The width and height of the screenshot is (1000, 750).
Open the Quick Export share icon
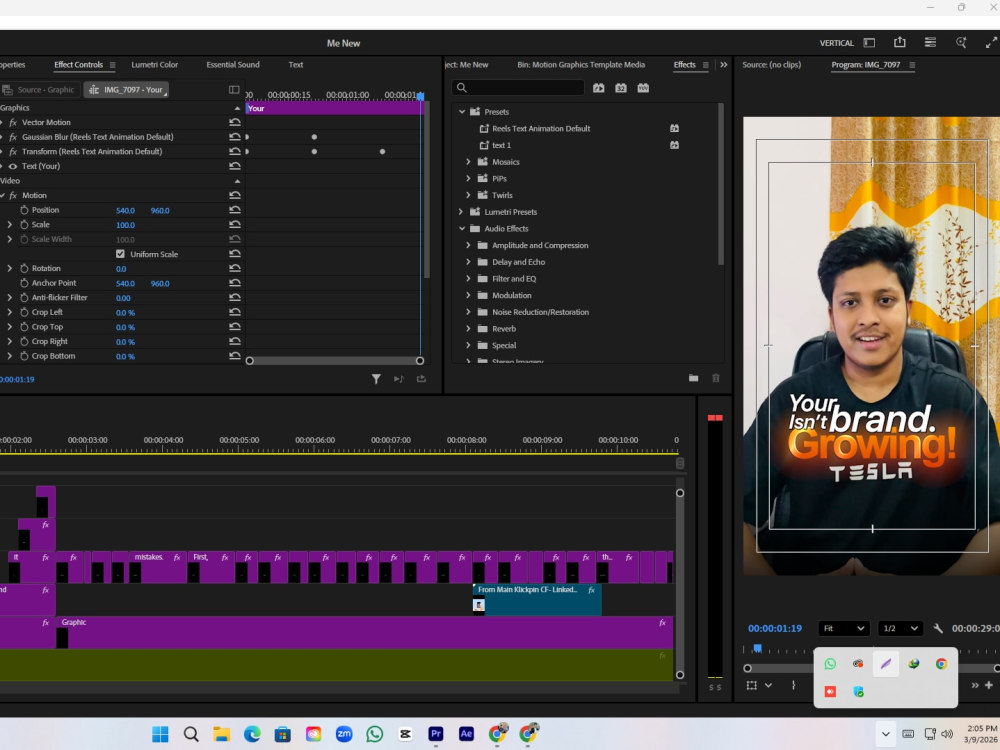[x=899, y=43]
